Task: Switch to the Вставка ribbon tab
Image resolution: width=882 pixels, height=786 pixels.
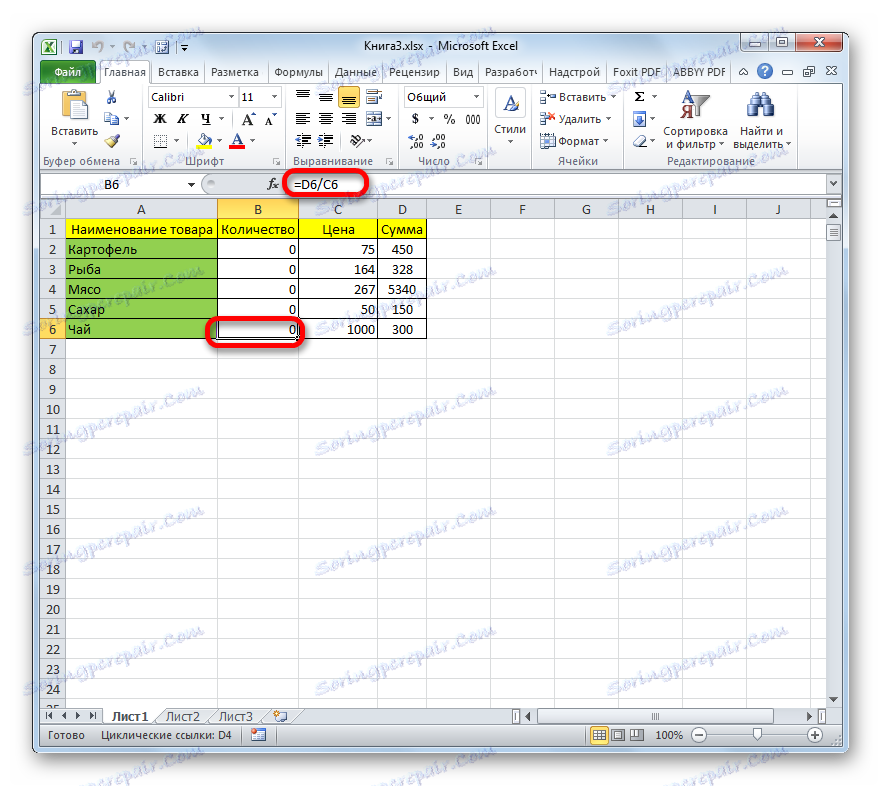Action: click(178, 72)
